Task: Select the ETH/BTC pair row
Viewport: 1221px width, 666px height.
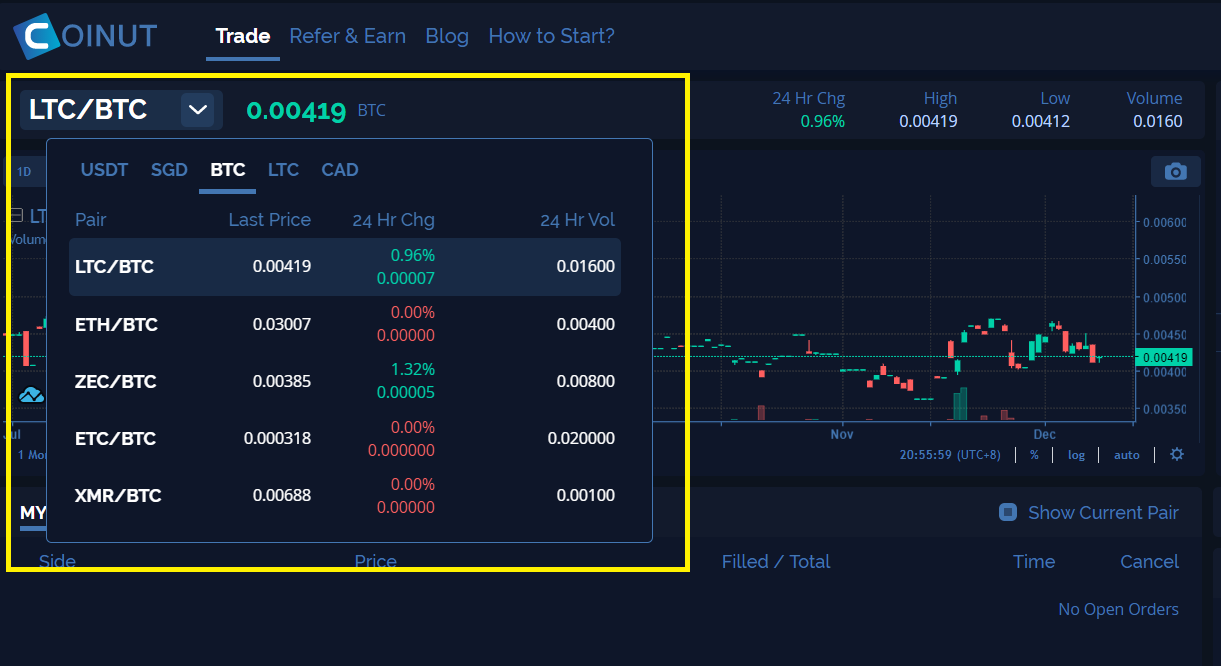Action: click(345, 324)
